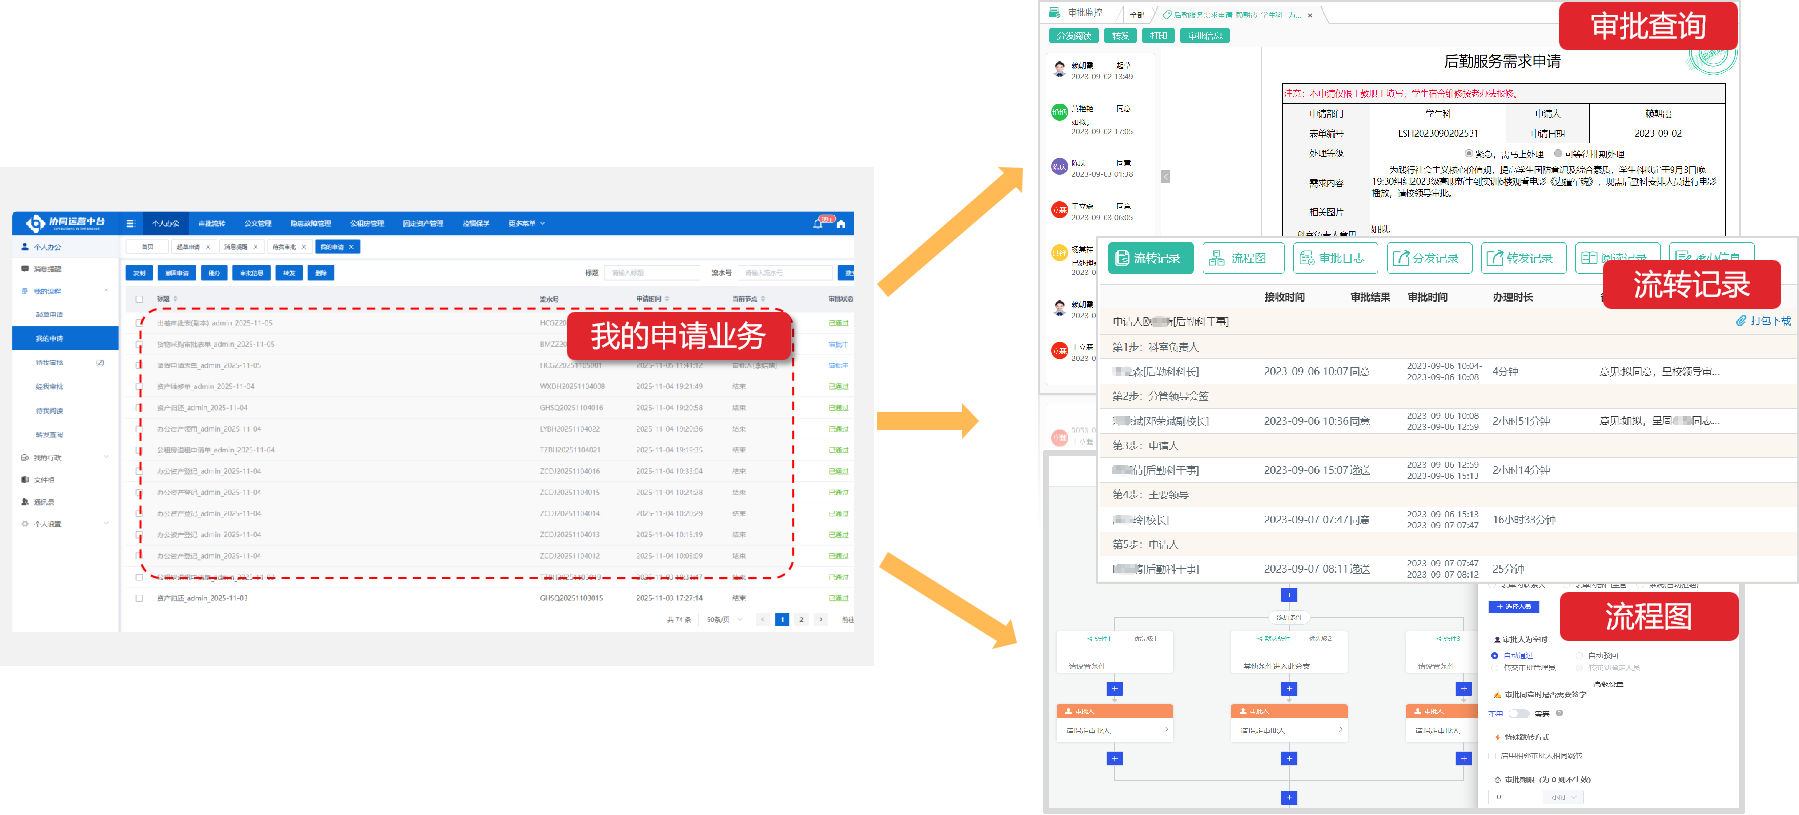
Task: Tick the checkbox for the last row 资产归还_admin_2025-11-03
Action: [x=139, y=598]
